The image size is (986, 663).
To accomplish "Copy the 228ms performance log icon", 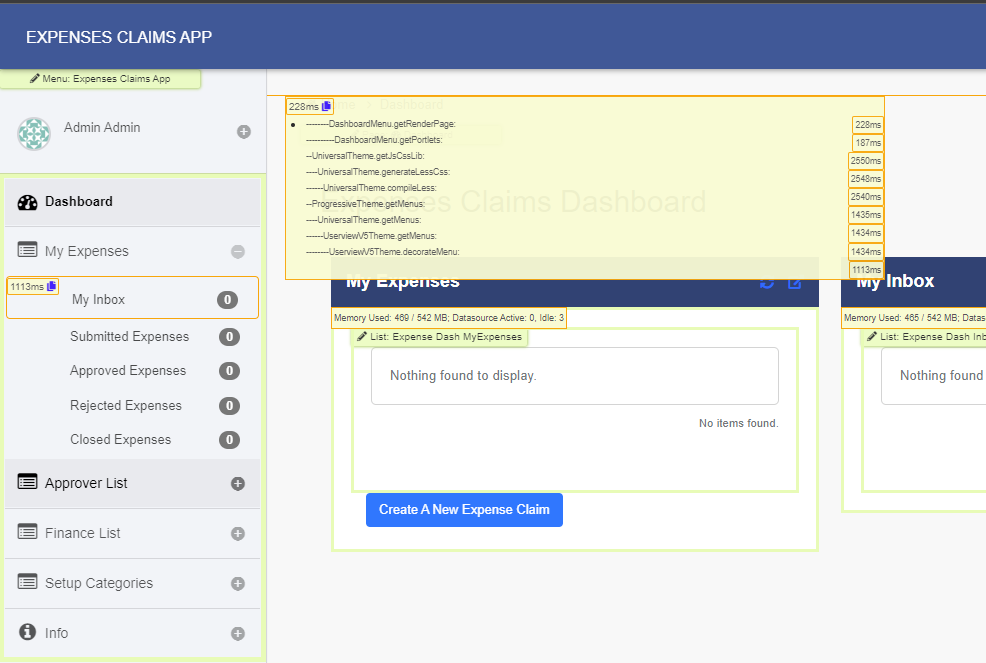I will [326, 106].
